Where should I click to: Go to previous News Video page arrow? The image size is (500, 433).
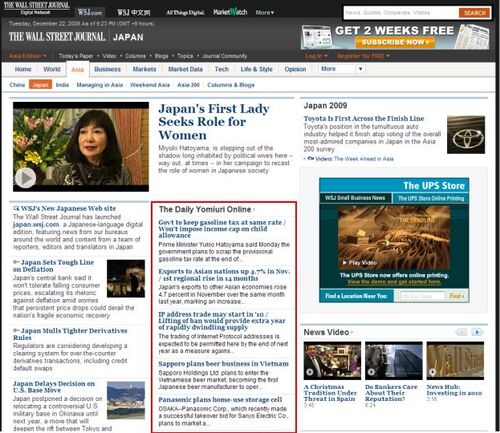tap(461, 332)
